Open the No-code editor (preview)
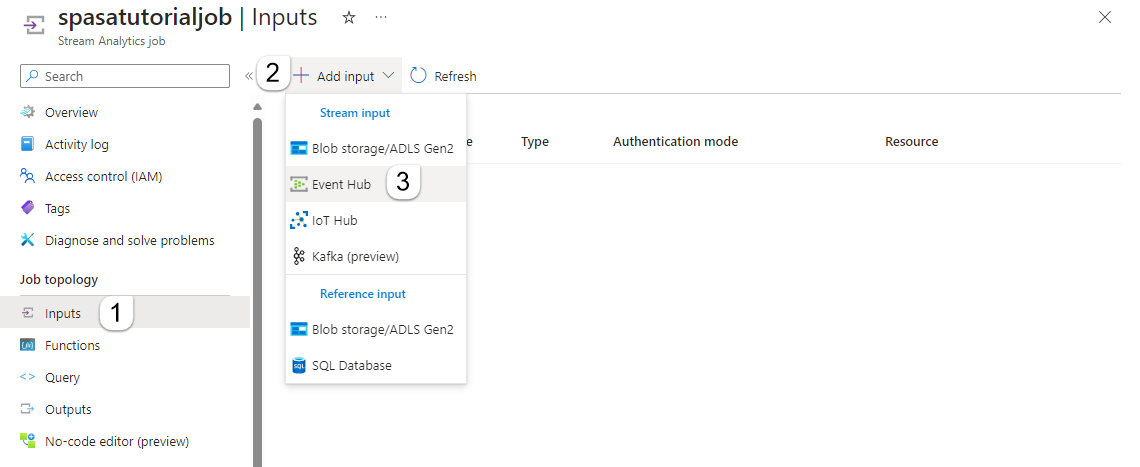 pyautogui.click(x=116, y=441)
